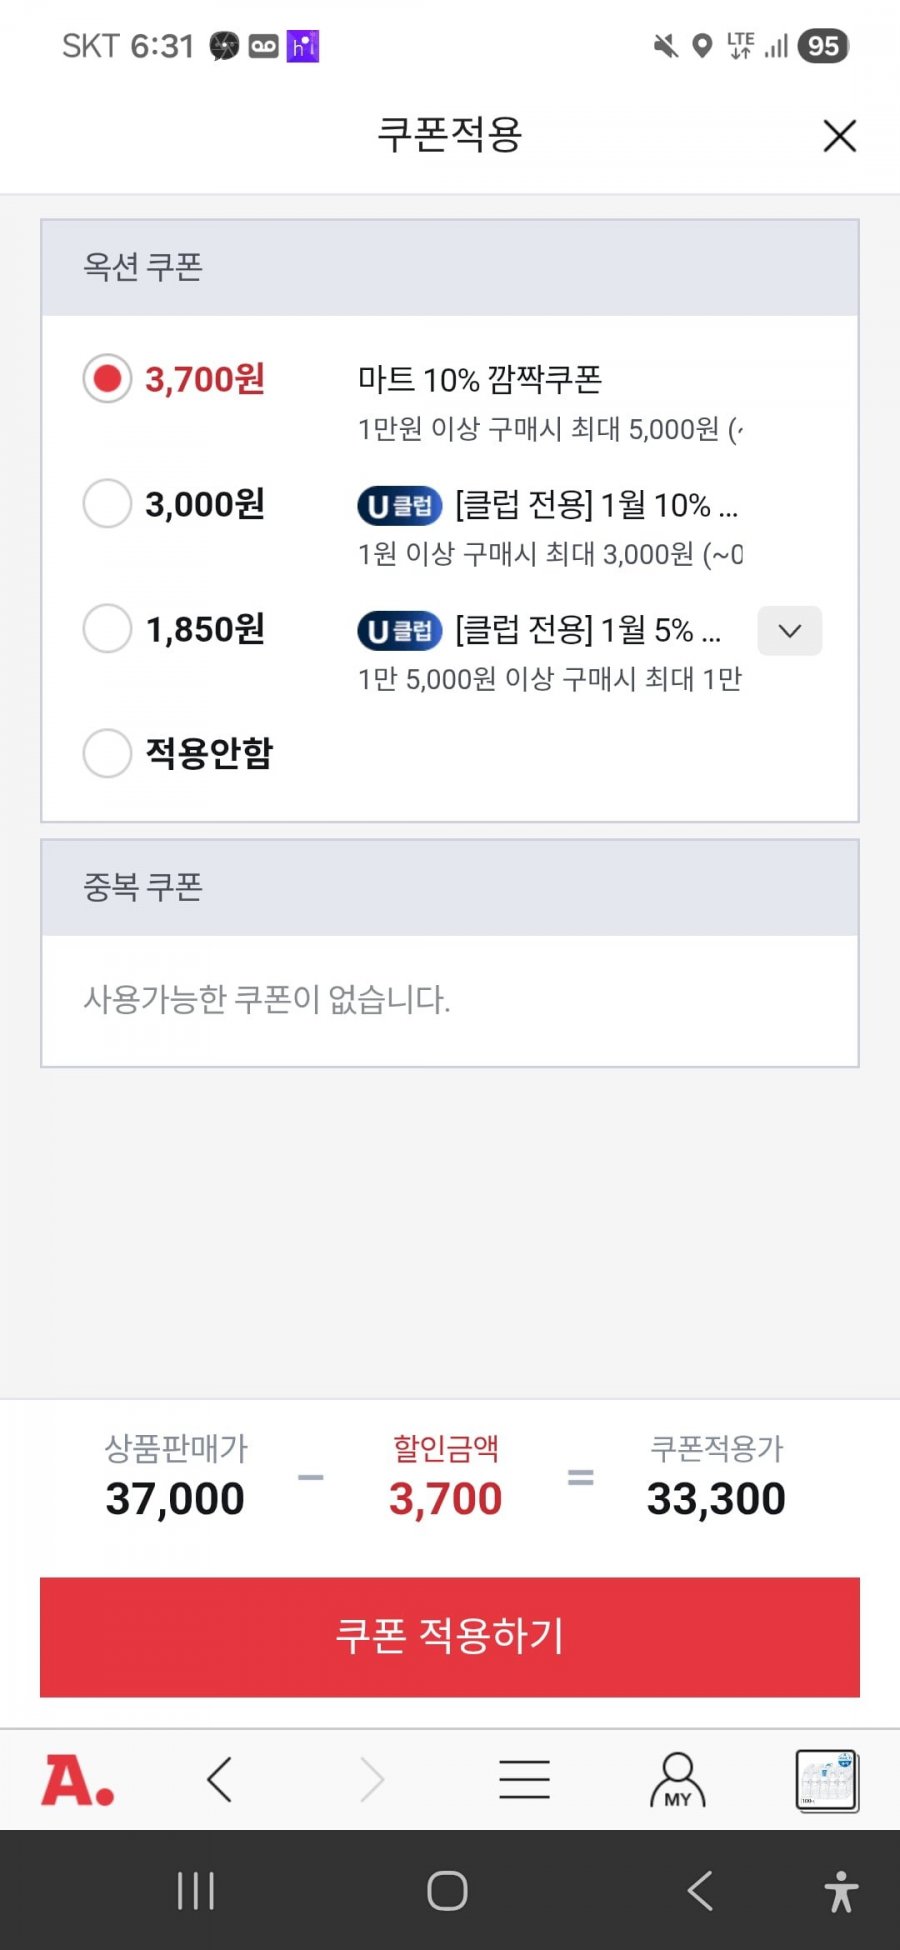
Task: Tap the 마트 10% 깜짝쿠폰 label
Action: pyautogui.click(x=480, y=380)
